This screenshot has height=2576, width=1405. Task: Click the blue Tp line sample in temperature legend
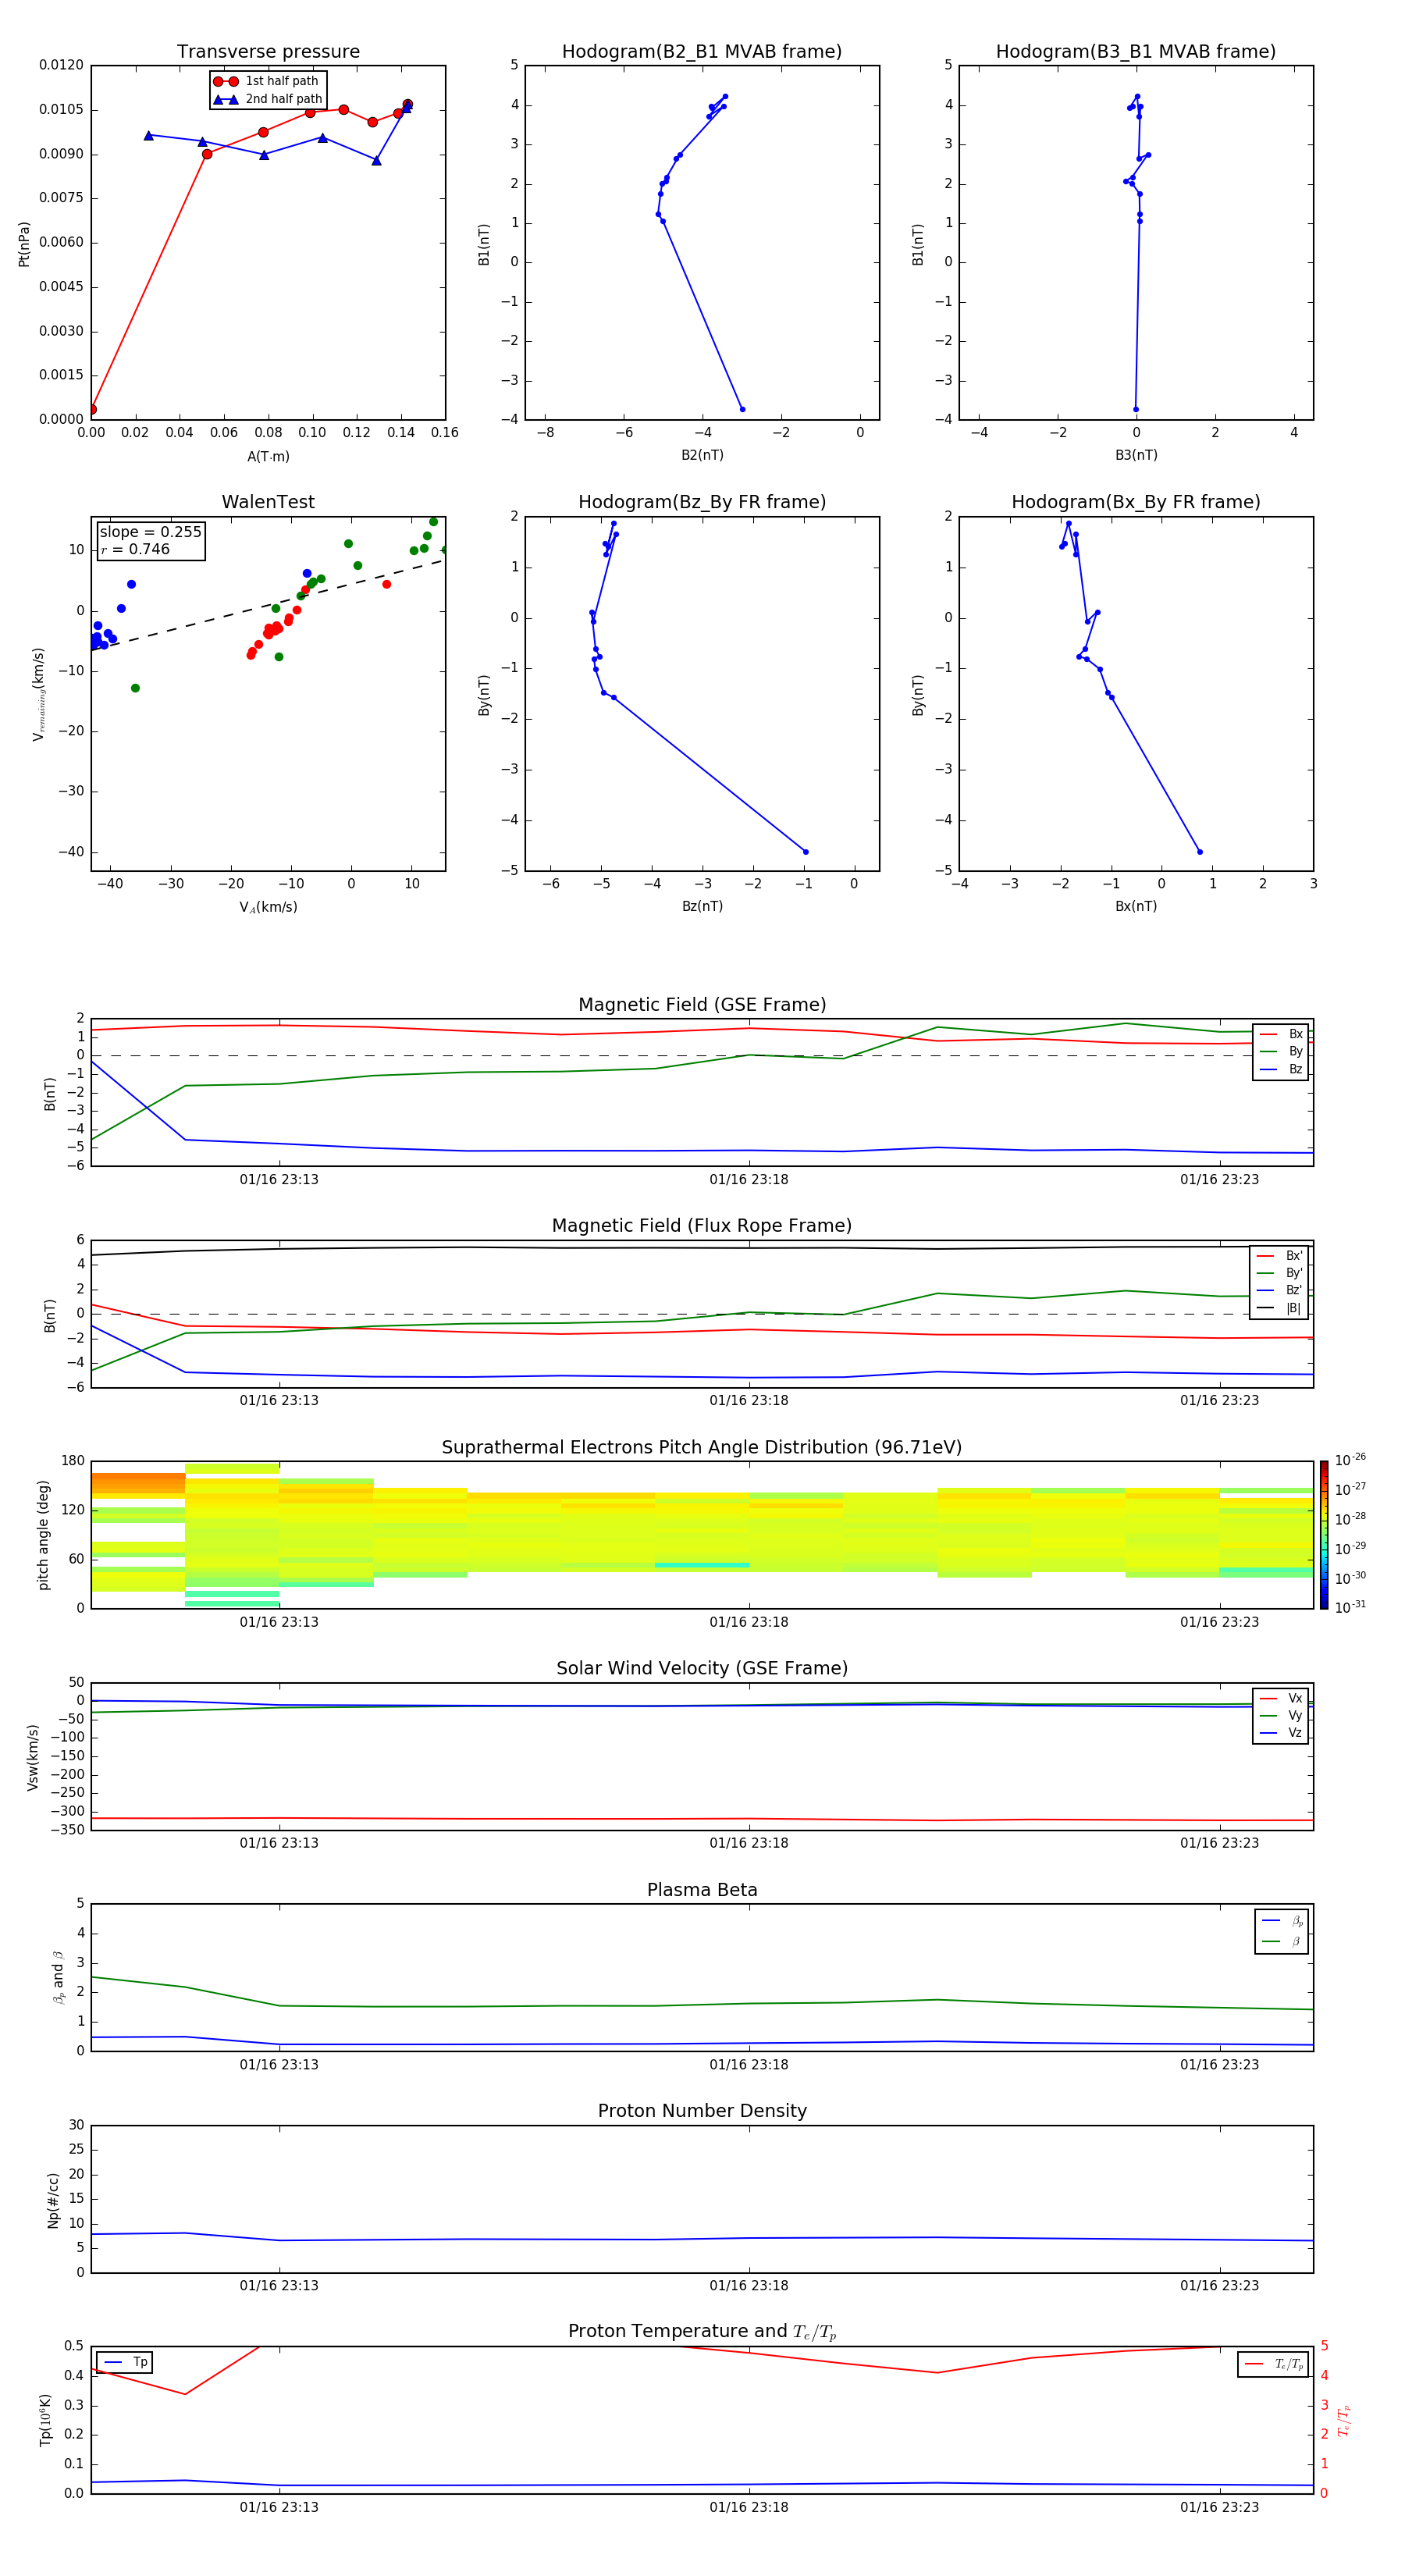click(114, 2362)
